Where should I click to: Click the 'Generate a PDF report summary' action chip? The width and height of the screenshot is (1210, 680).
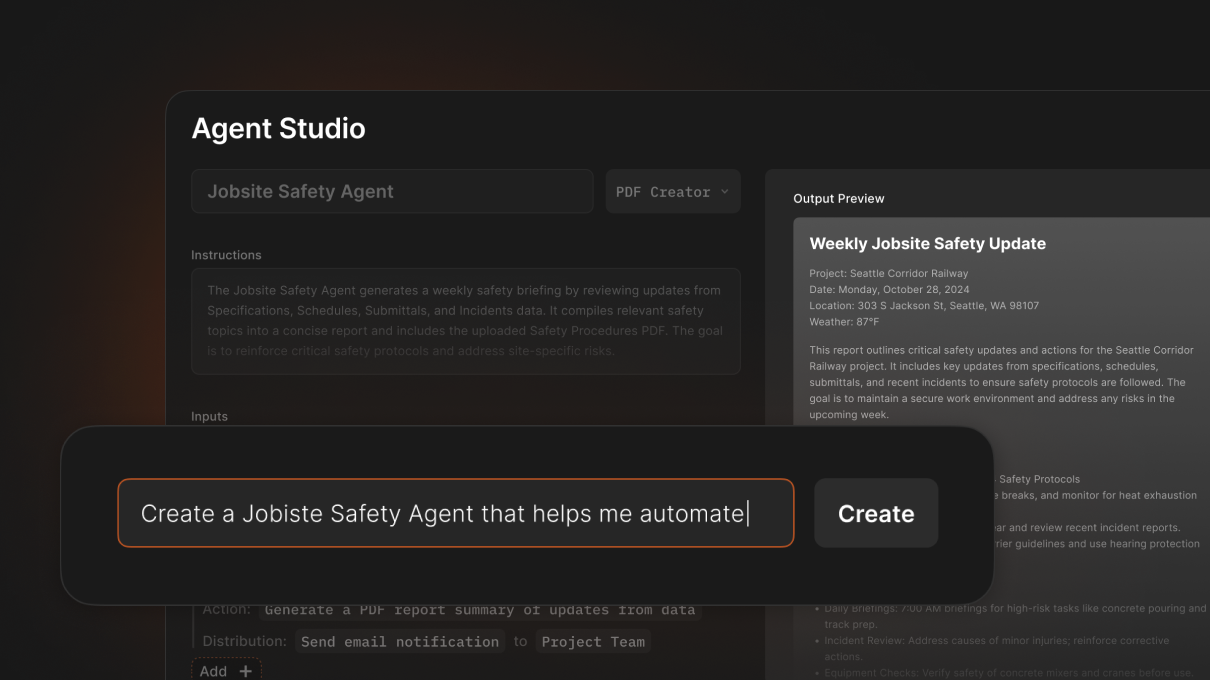(479, 609)
